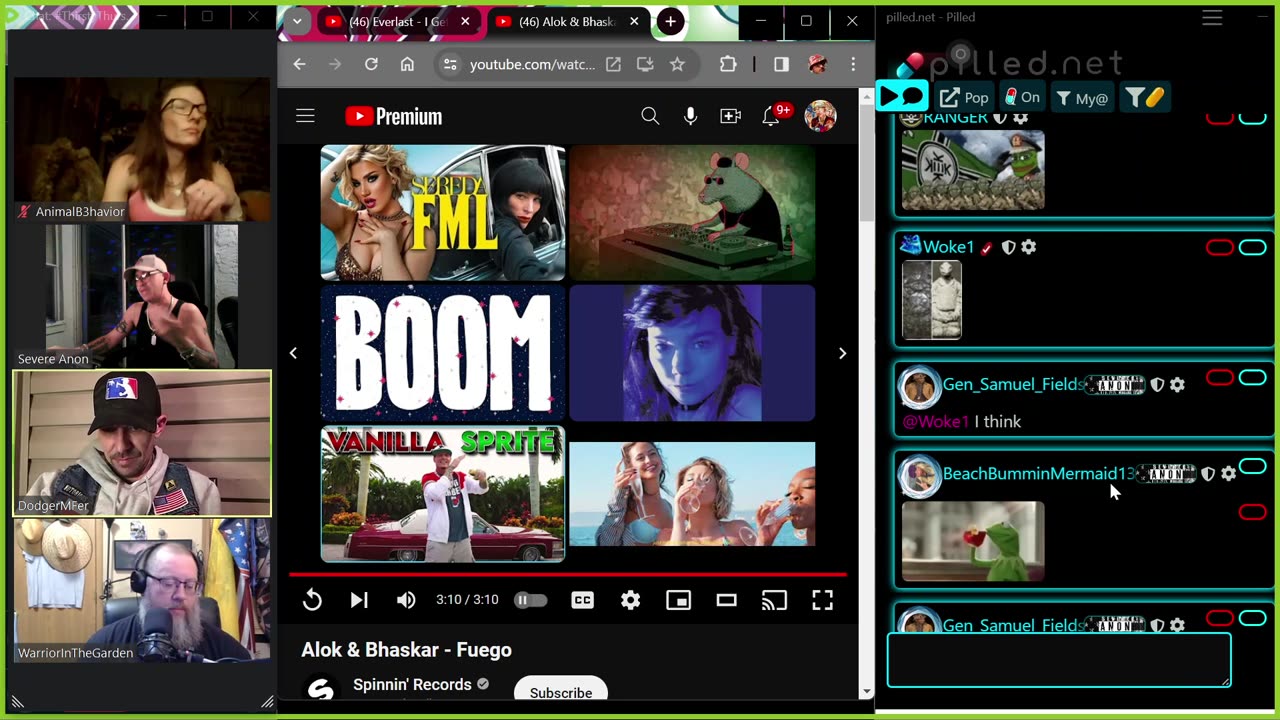This screenshot has width=1280, height=720.
Task: Click cyan pill on BeachBumminMermaid13 message
Action: [1252, 467]
